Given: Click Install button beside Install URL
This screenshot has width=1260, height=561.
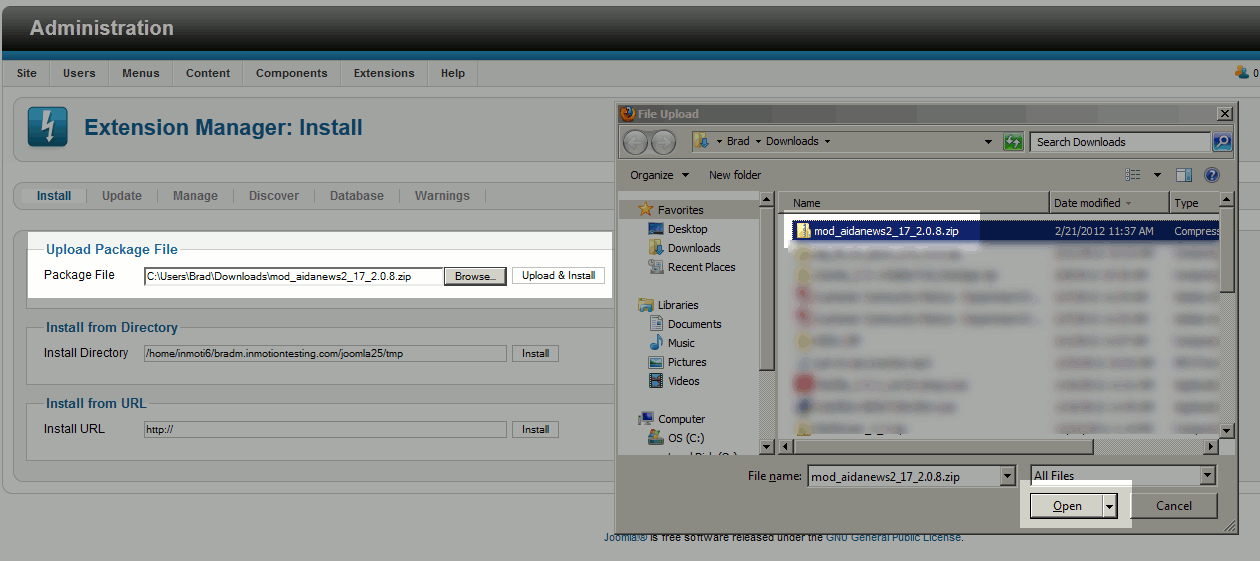Looking at the screenshot, I should click(535, 429).
